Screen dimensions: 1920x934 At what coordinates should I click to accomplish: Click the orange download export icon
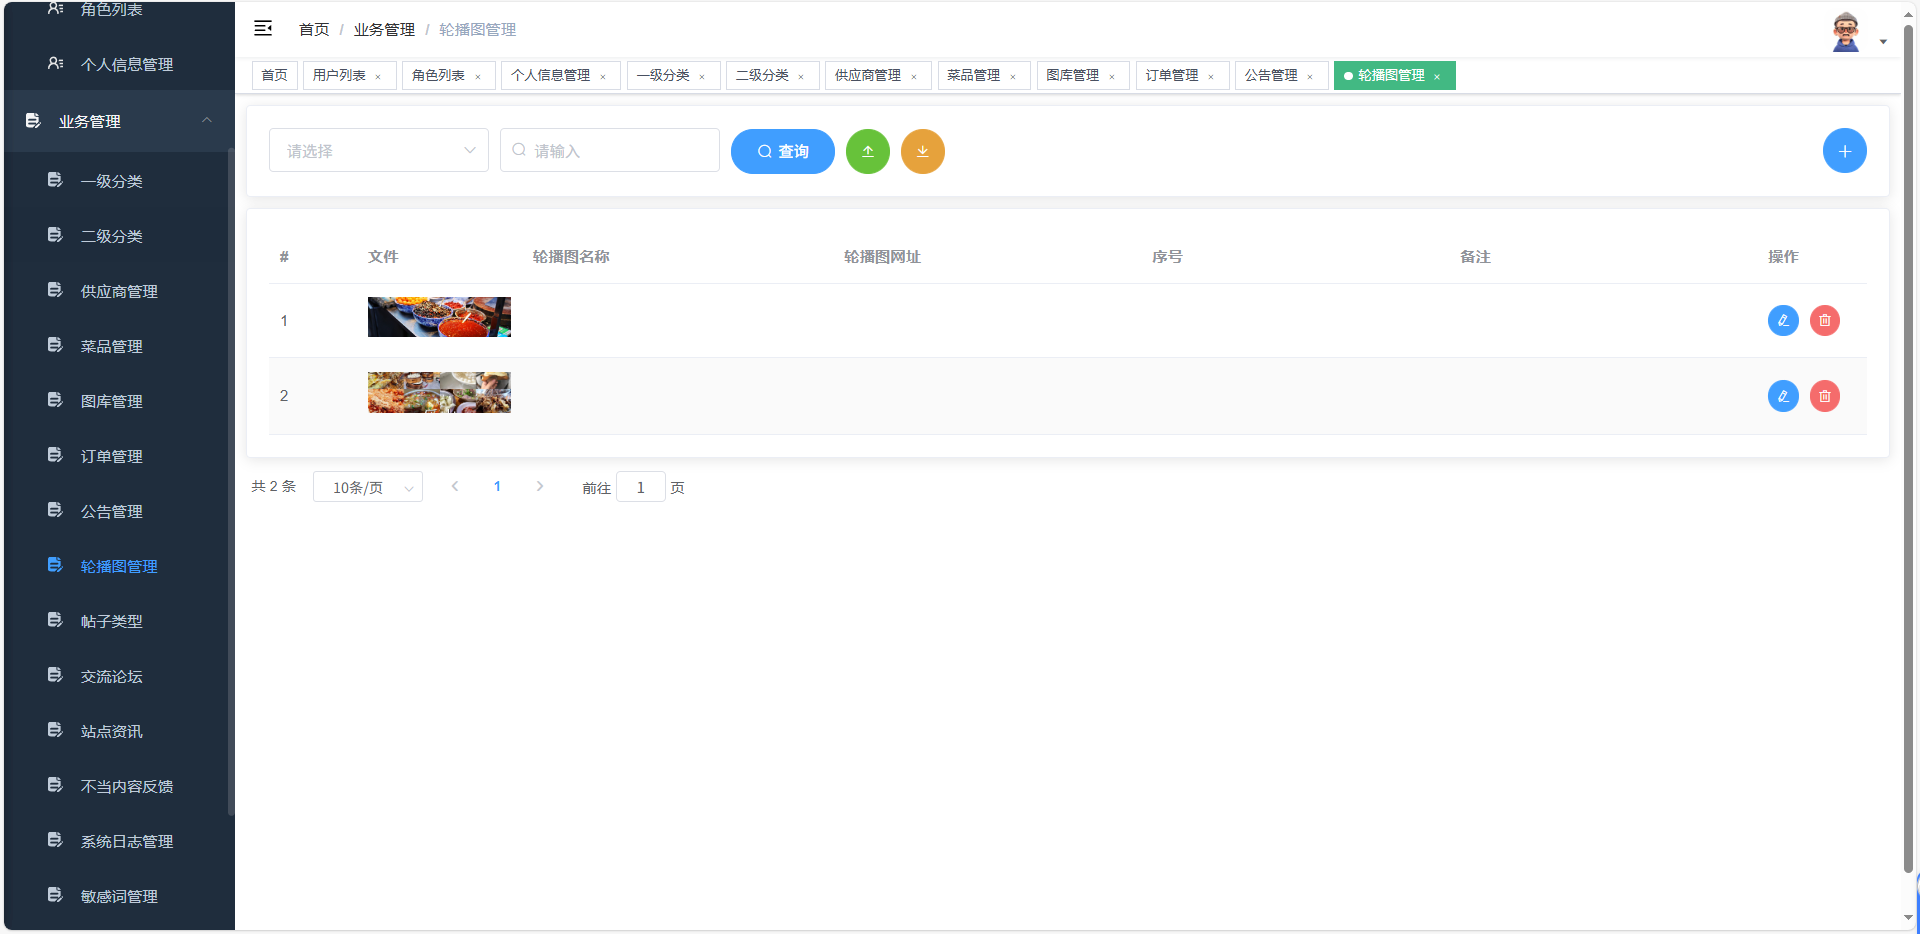(x=922, y=151)
